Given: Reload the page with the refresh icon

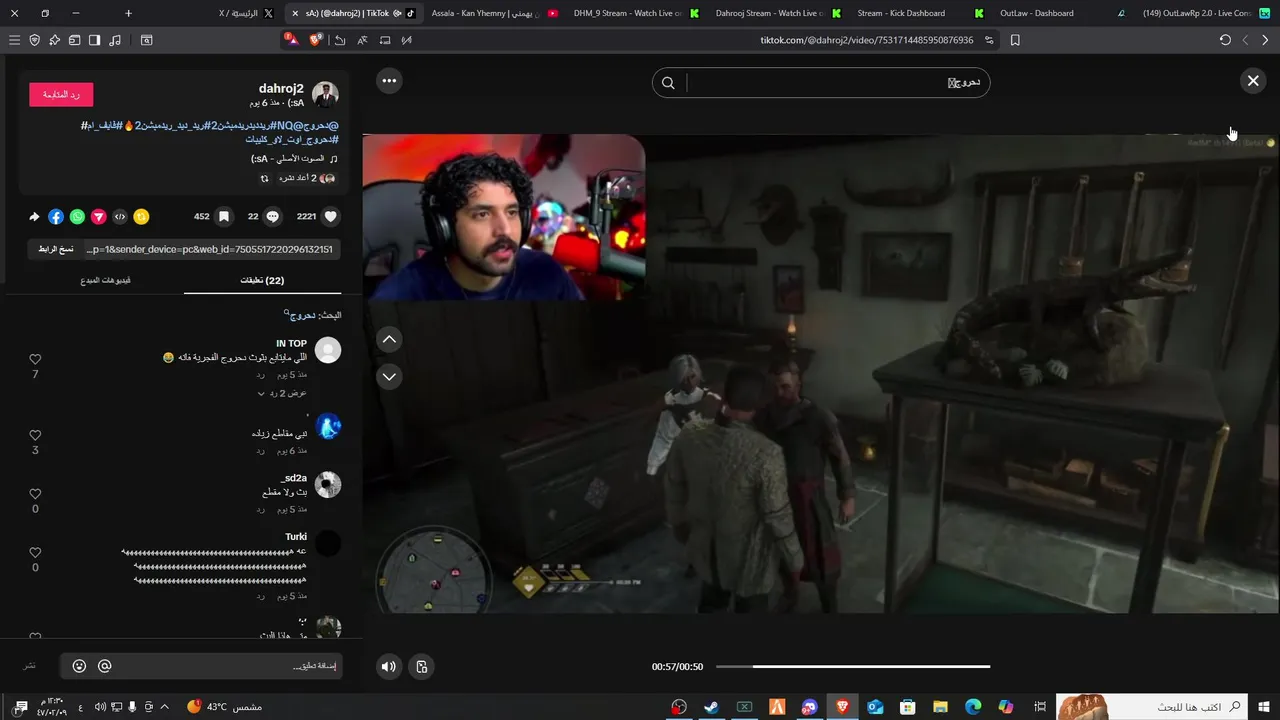Looking at the screenshot, I should click(1225, 40).
